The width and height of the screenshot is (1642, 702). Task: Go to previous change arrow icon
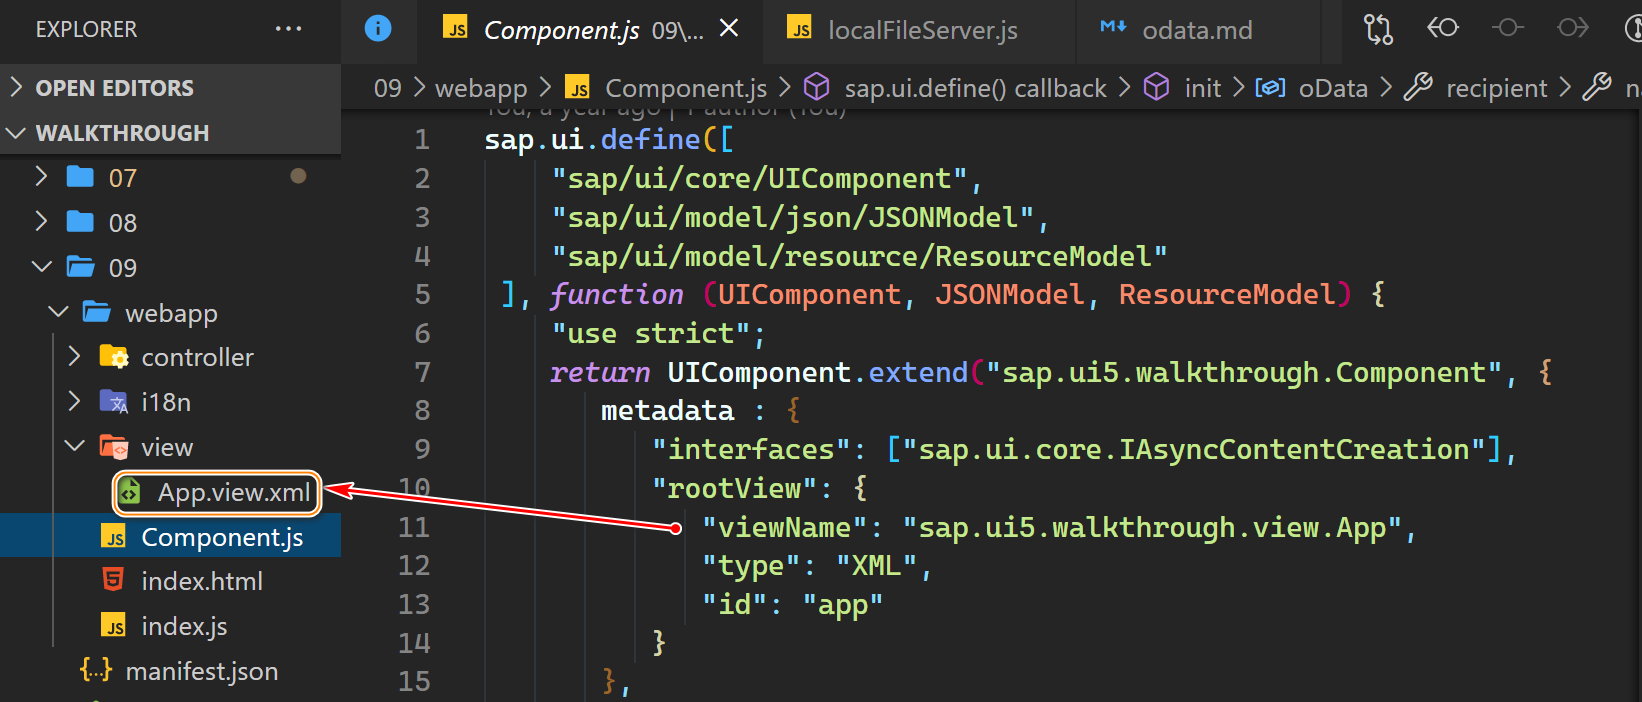[1442, 28]
